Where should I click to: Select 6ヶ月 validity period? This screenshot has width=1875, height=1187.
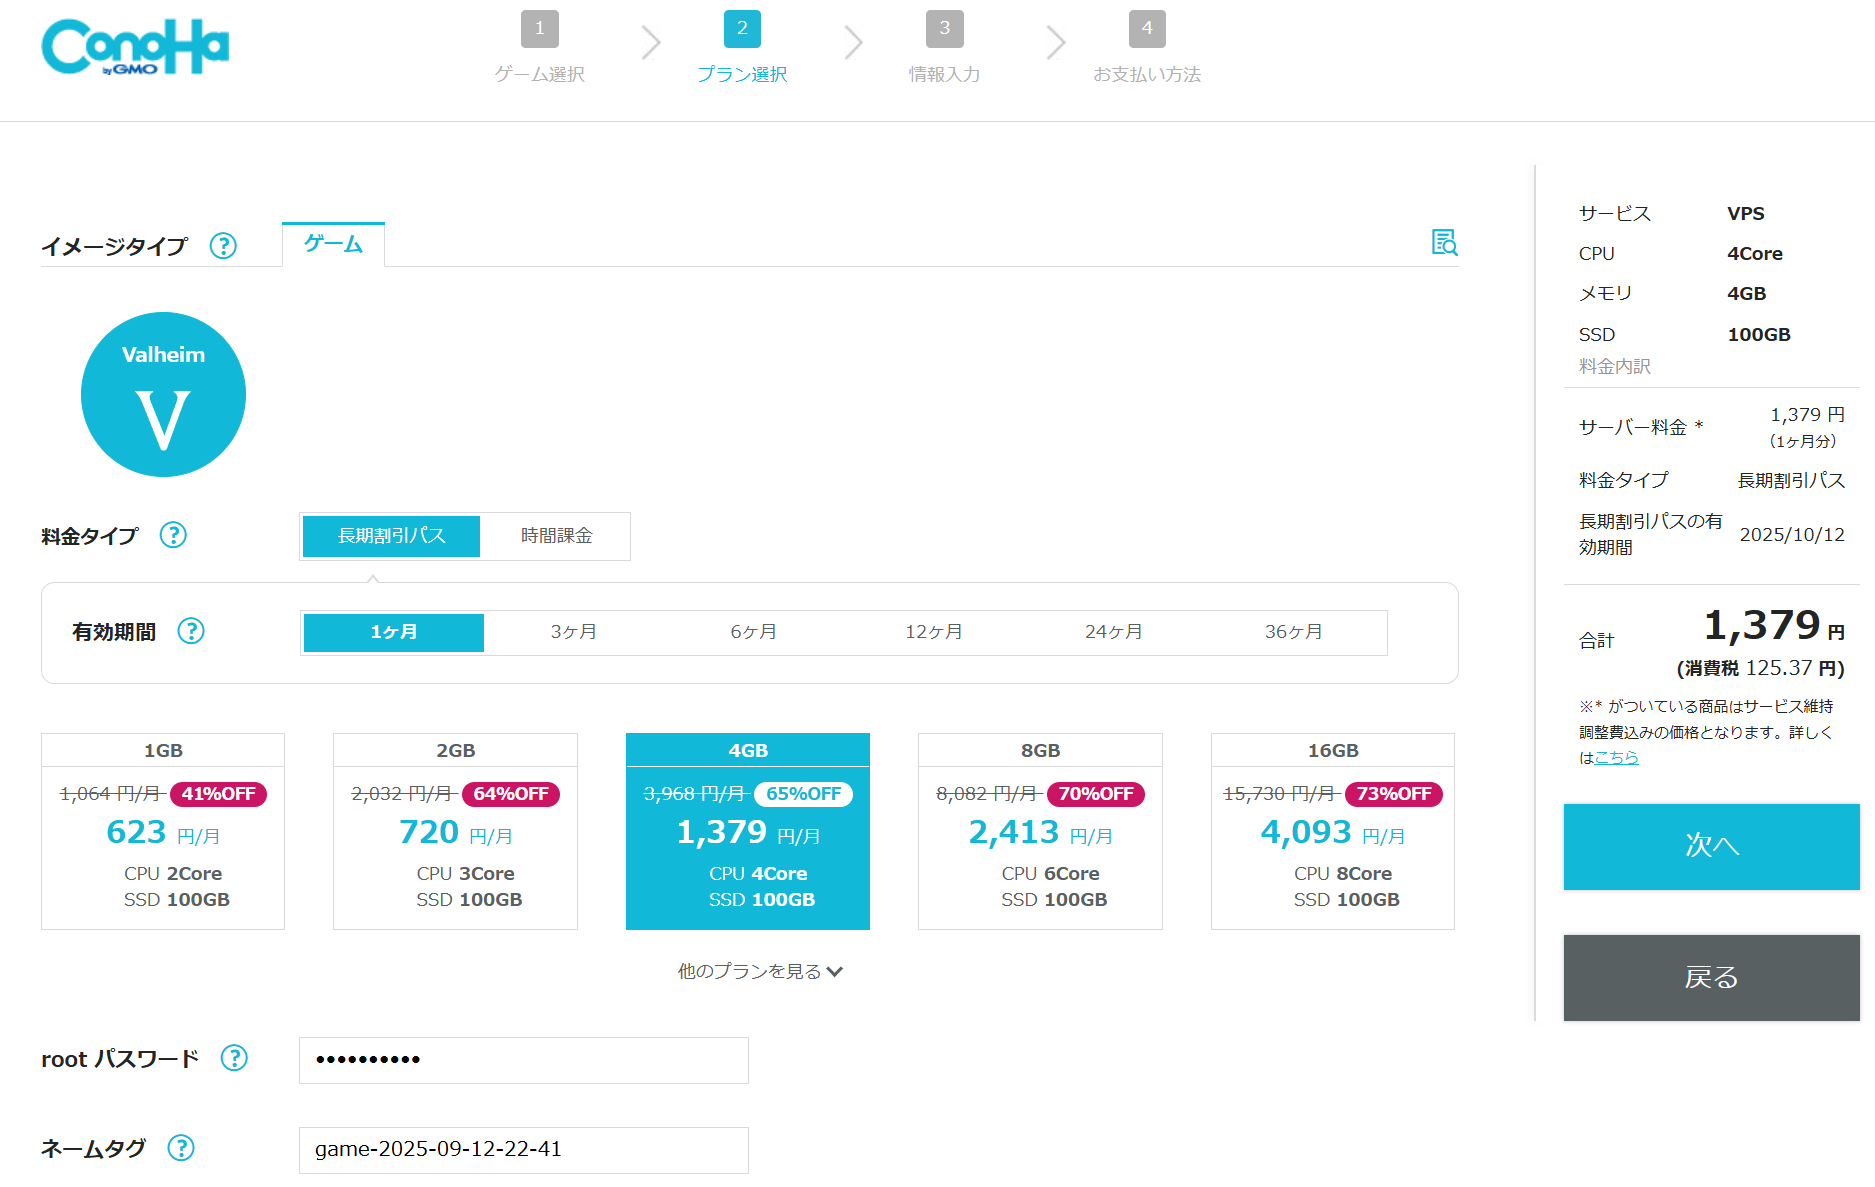[x=754, y=632]
